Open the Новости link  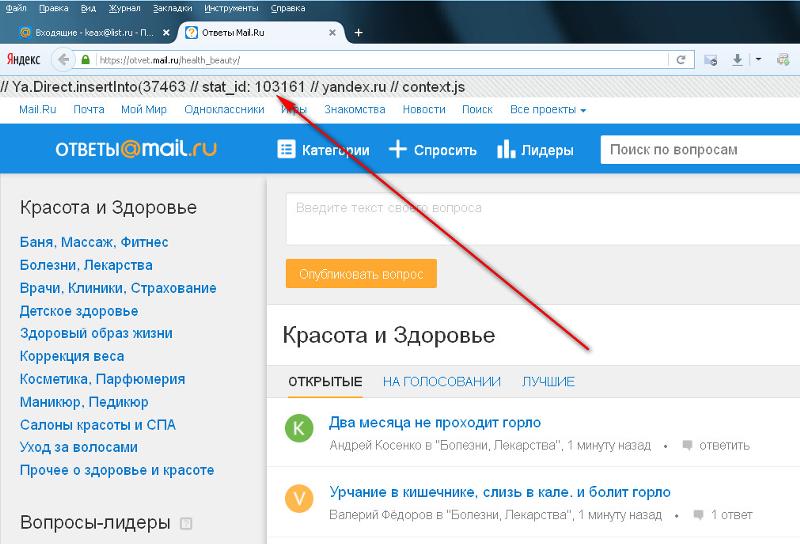(x=424, y=109)
